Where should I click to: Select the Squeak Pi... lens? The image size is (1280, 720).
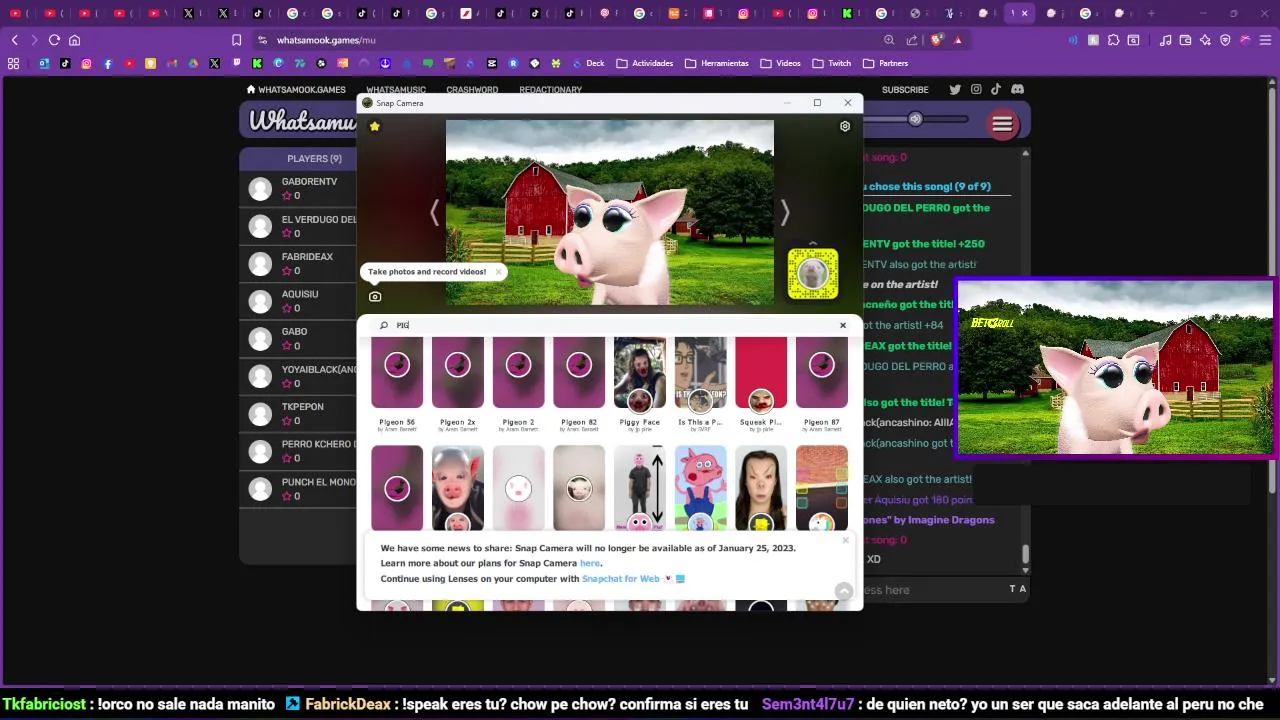click(761, 384)
